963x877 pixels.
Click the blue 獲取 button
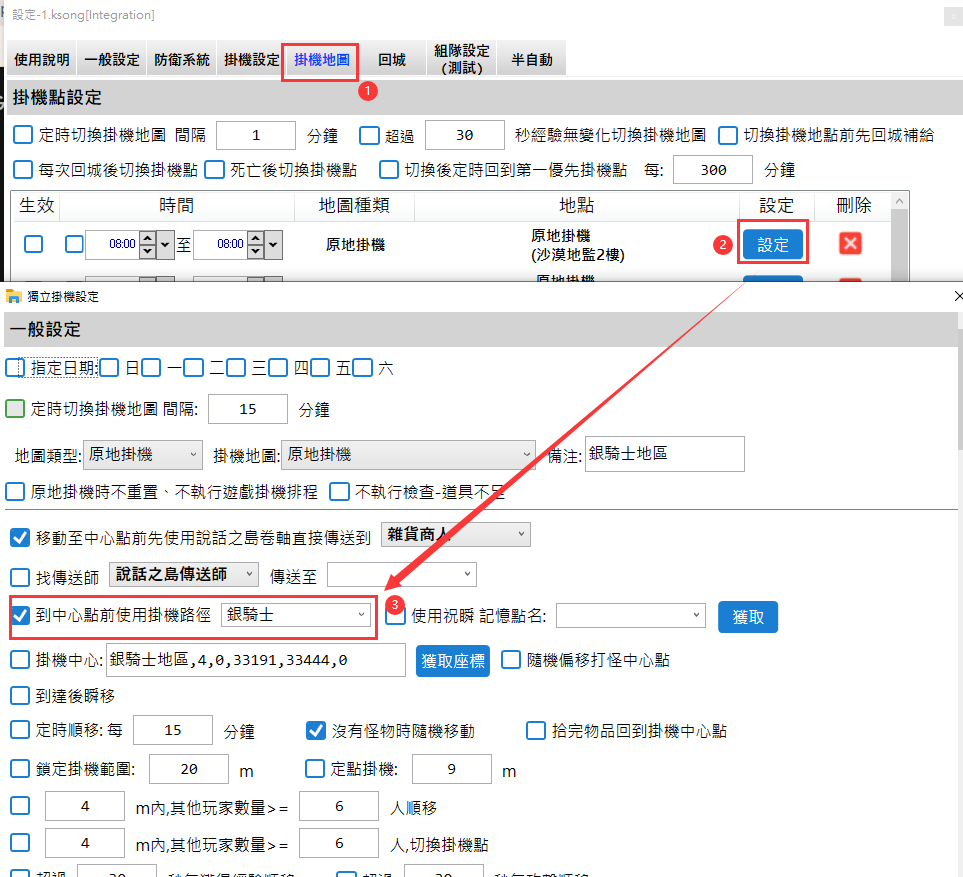click(x=747, y=617)
